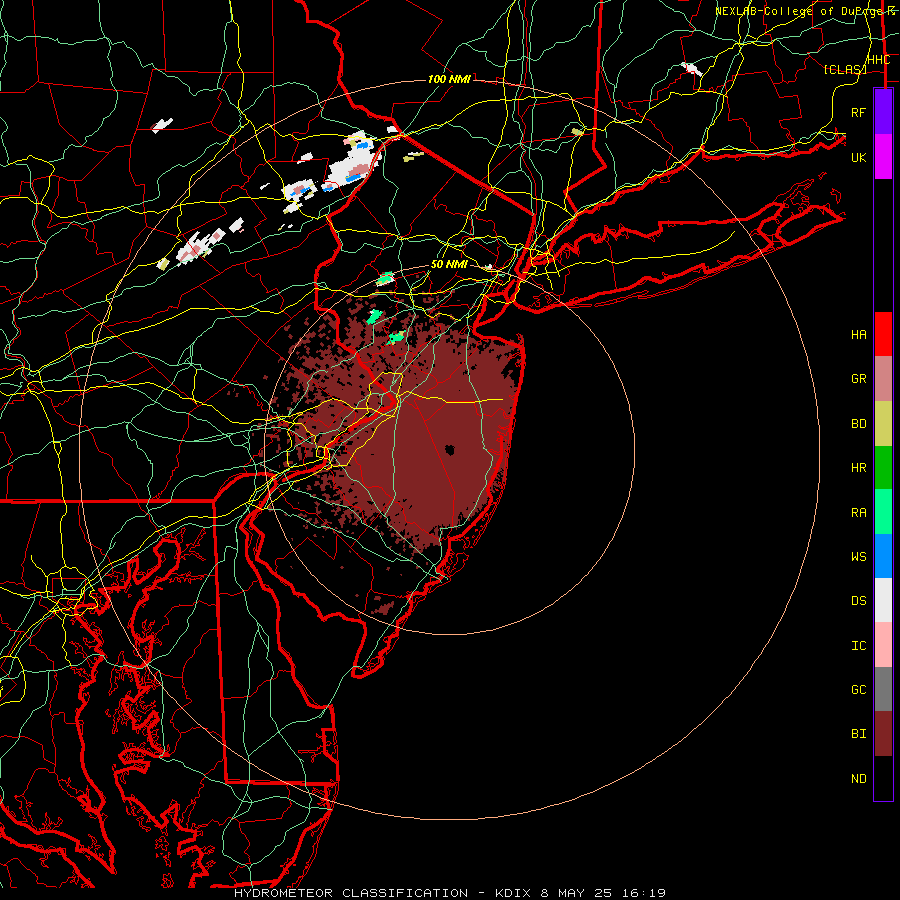The height and width of the screenshot is (900, 900).
Task: Click the 'ND' legend label
Action: point(858,779)
